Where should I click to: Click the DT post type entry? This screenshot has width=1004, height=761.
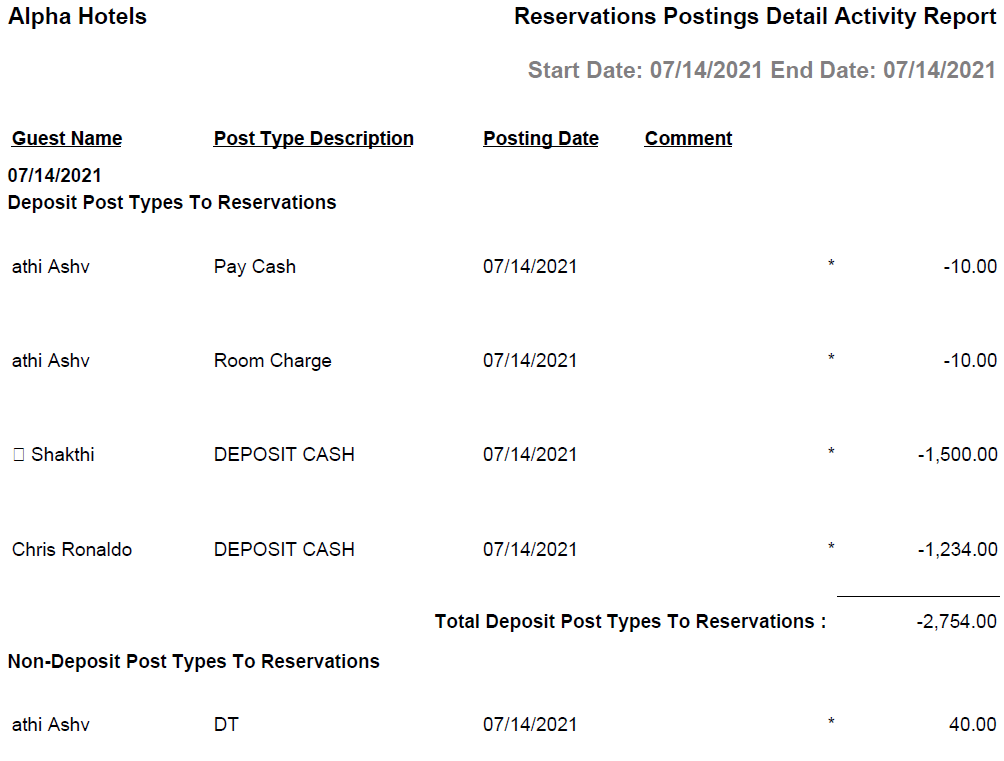[226, 725]
